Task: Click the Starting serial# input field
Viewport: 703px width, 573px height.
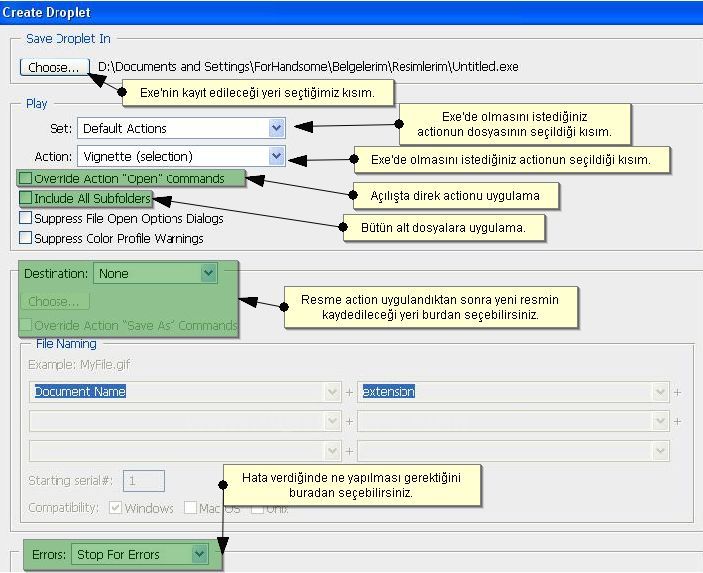Action: pos(144,481)
